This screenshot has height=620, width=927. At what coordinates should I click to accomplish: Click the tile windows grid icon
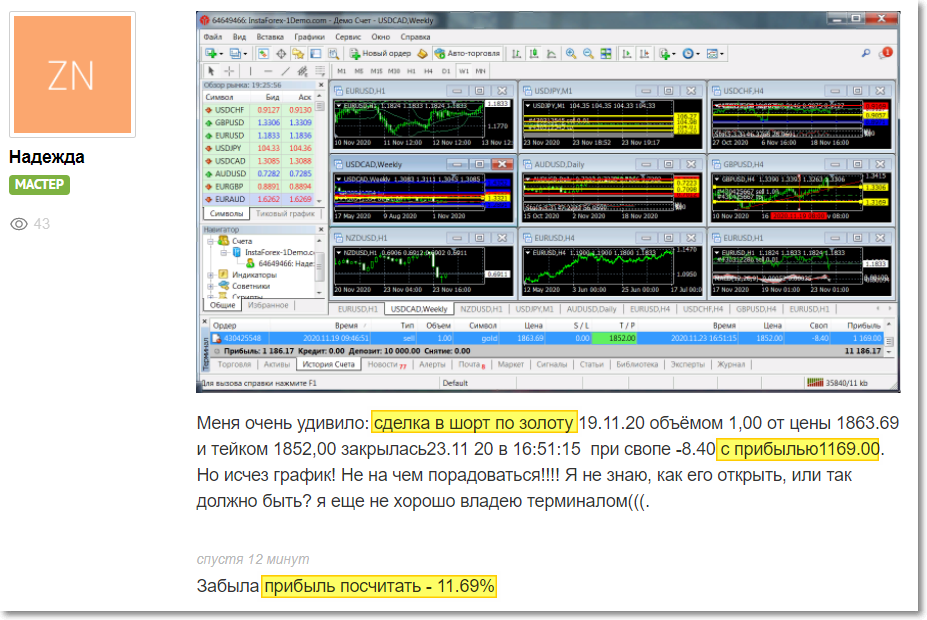tap(606, 54)
